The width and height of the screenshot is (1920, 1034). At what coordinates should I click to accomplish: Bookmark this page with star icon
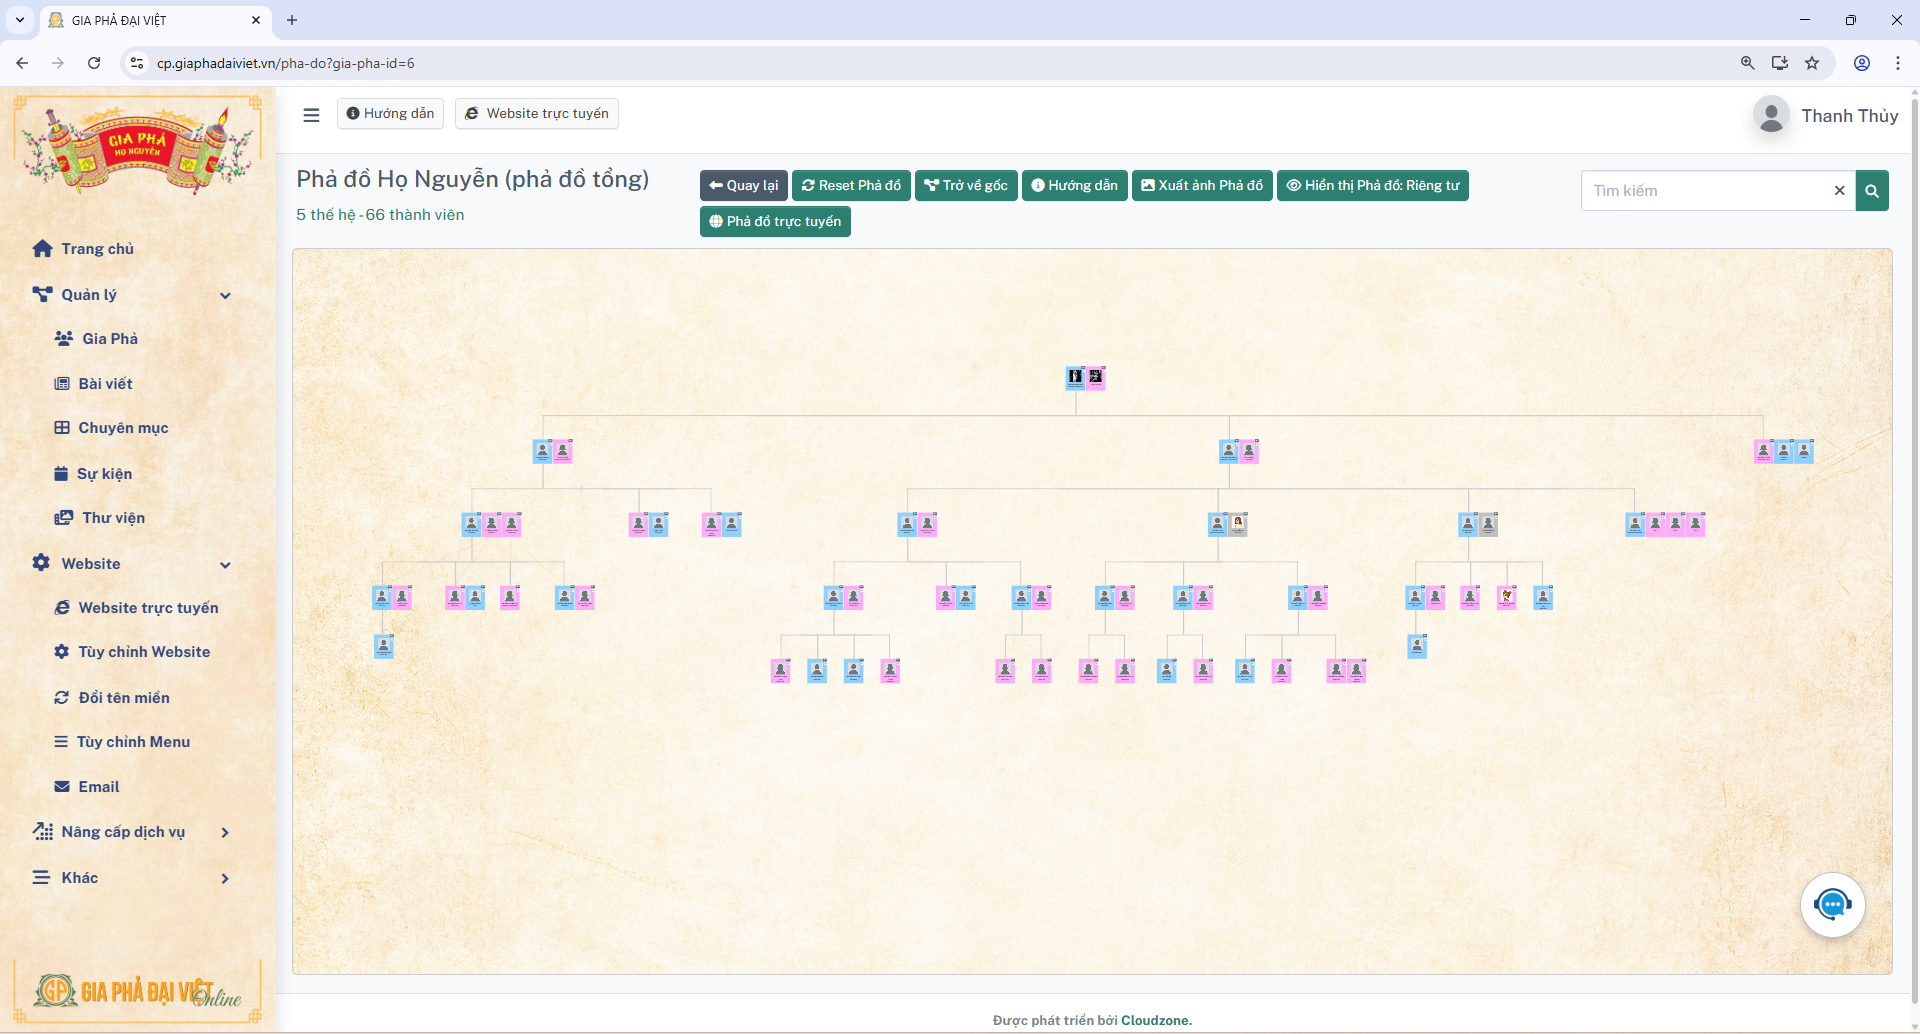tap(1812, 63)
